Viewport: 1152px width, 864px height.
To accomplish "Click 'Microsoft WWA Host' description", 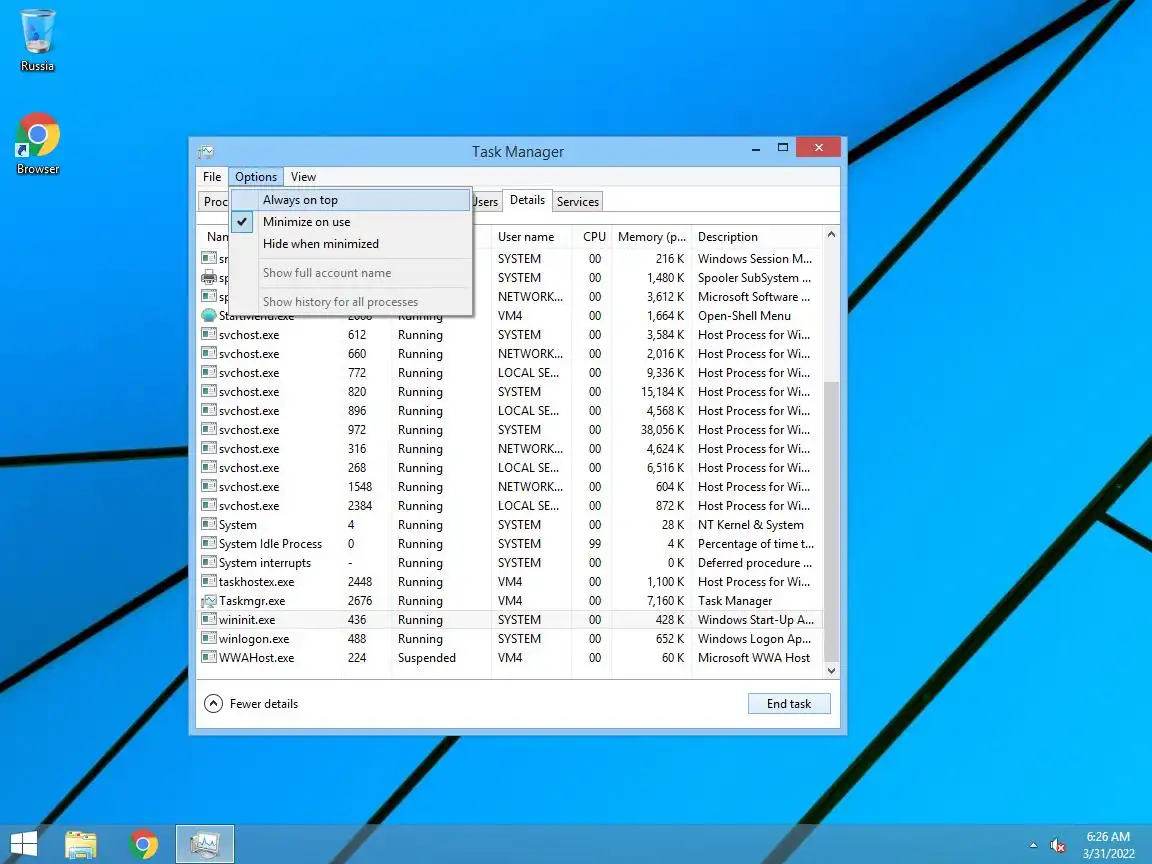I will (754, 658).
